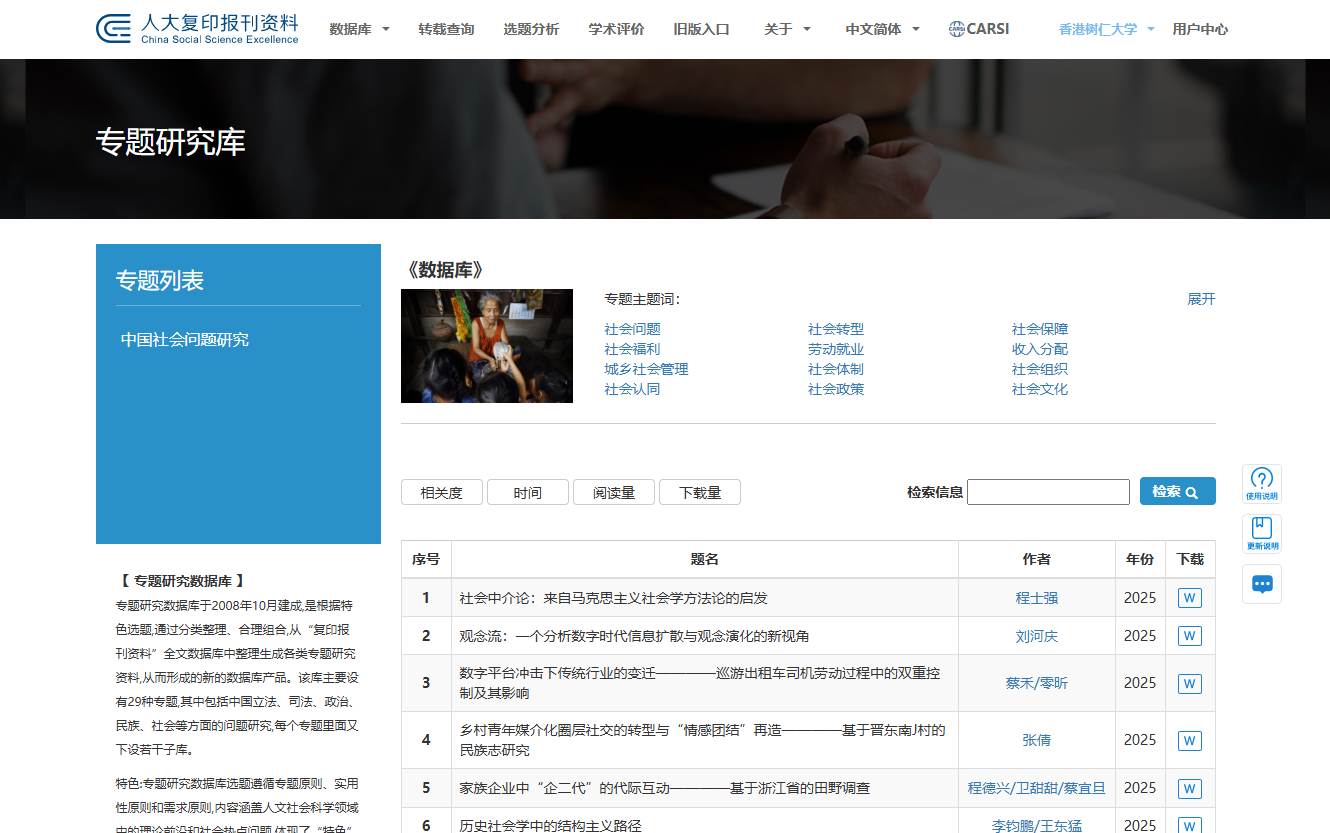Open the 中文简体 language dropdown
This screenshot has width=1330, height=833.
[x=882, y=29]
